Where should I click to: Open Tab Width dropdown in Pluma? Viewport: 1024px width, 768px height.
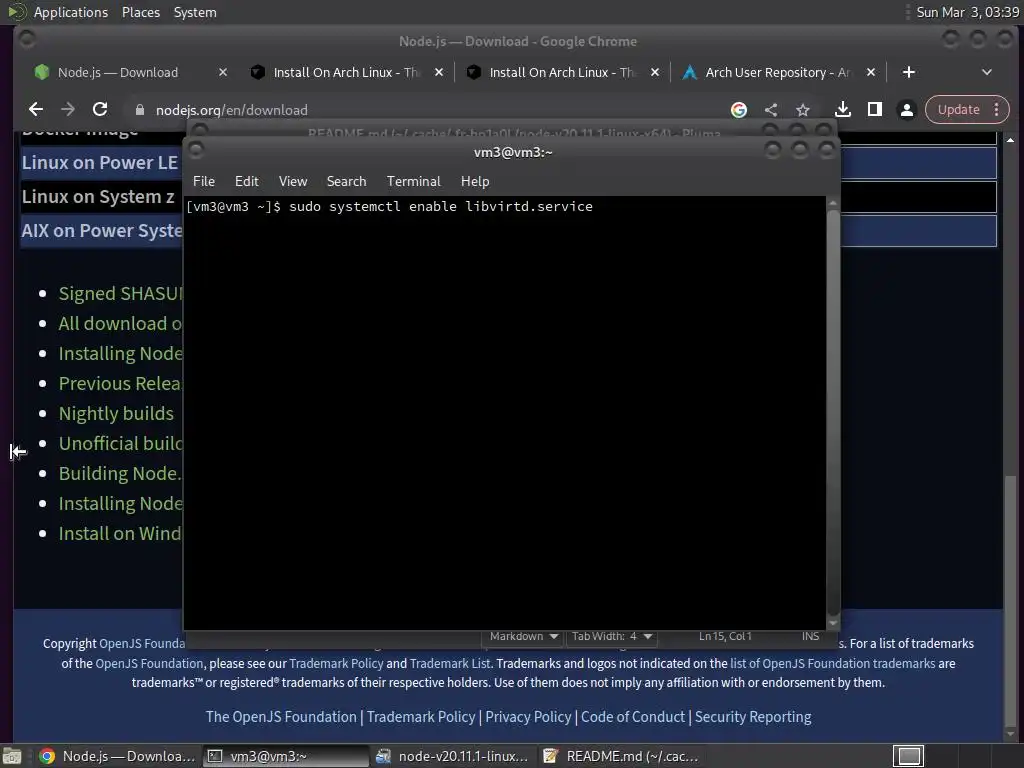[612, 636]
